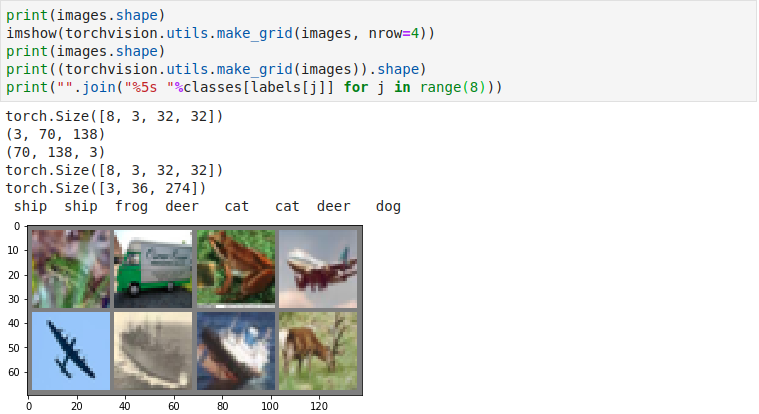The width and height of the screenshot is (759, 414).
Task: Click the 'frog' label in output
Action: (x=131, y=206)
